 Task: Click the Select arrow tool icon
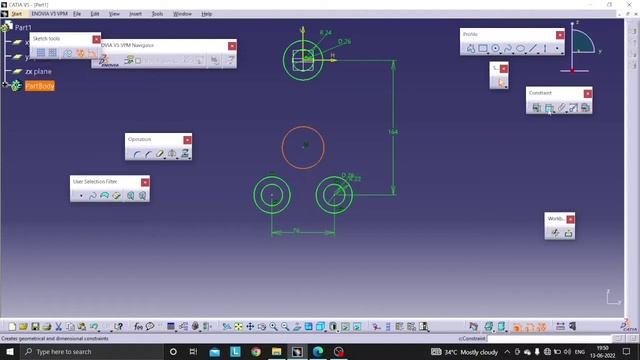501,83
